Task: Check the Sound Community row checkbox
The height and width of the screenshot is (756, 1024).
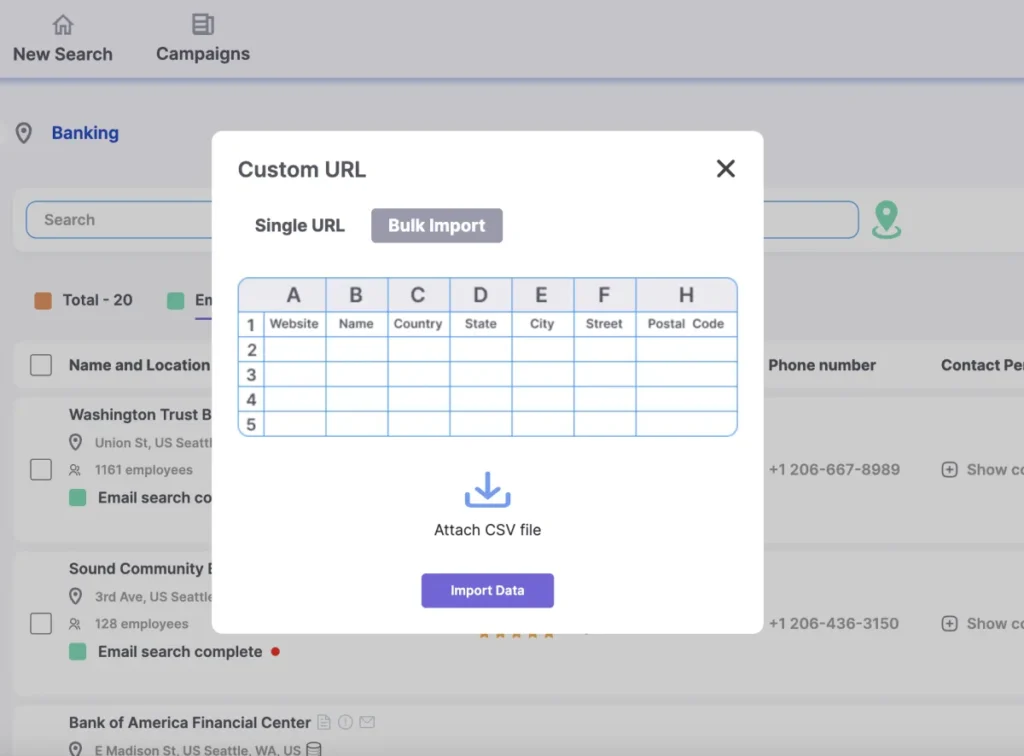Action: point(41,623)
